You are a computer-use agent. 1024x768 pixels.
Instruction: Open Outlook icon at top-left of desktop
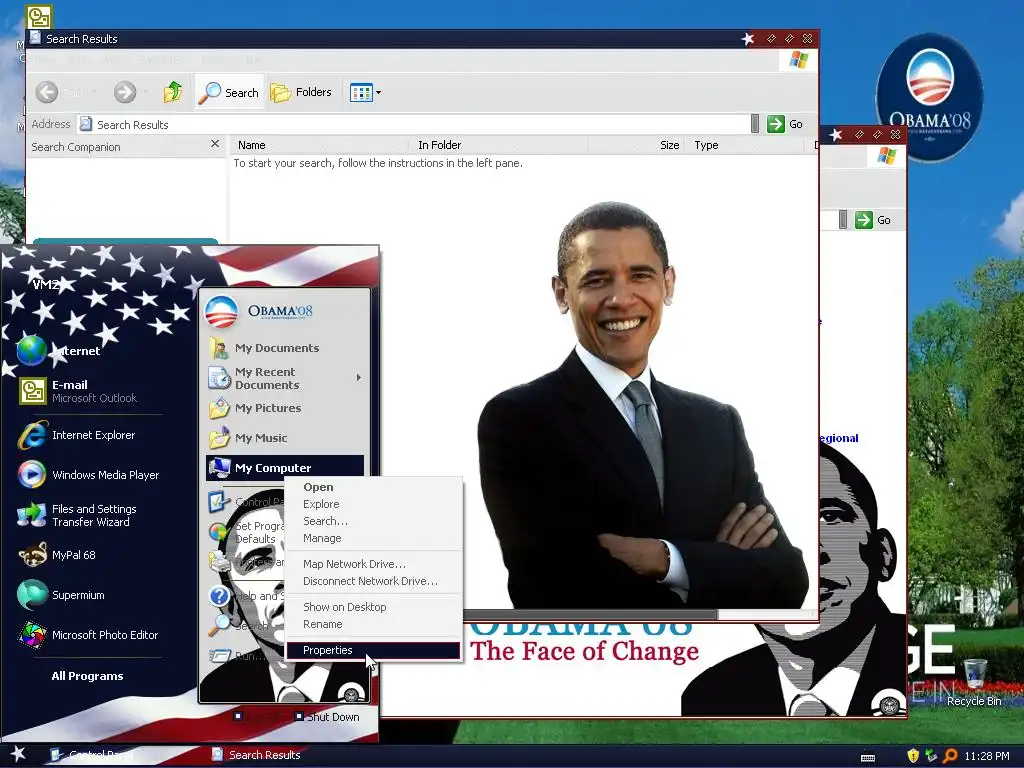(39, 17)
